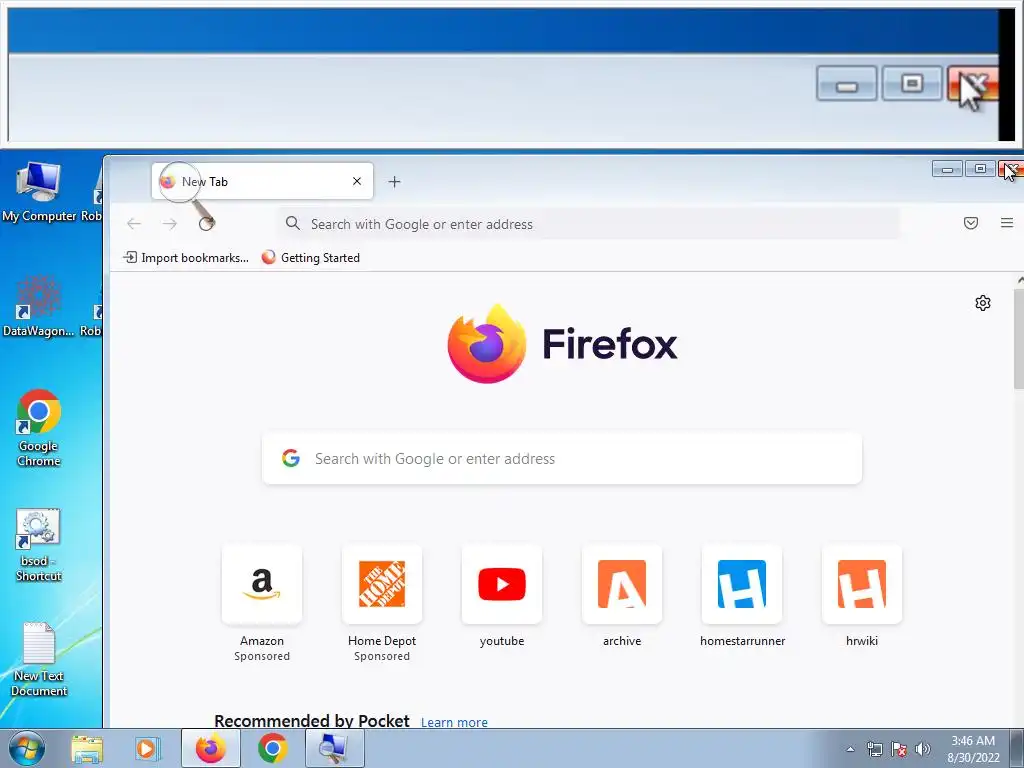Go back with the back arrow
The height and width of the screenshot is (768, 1024).
[134, 224]
